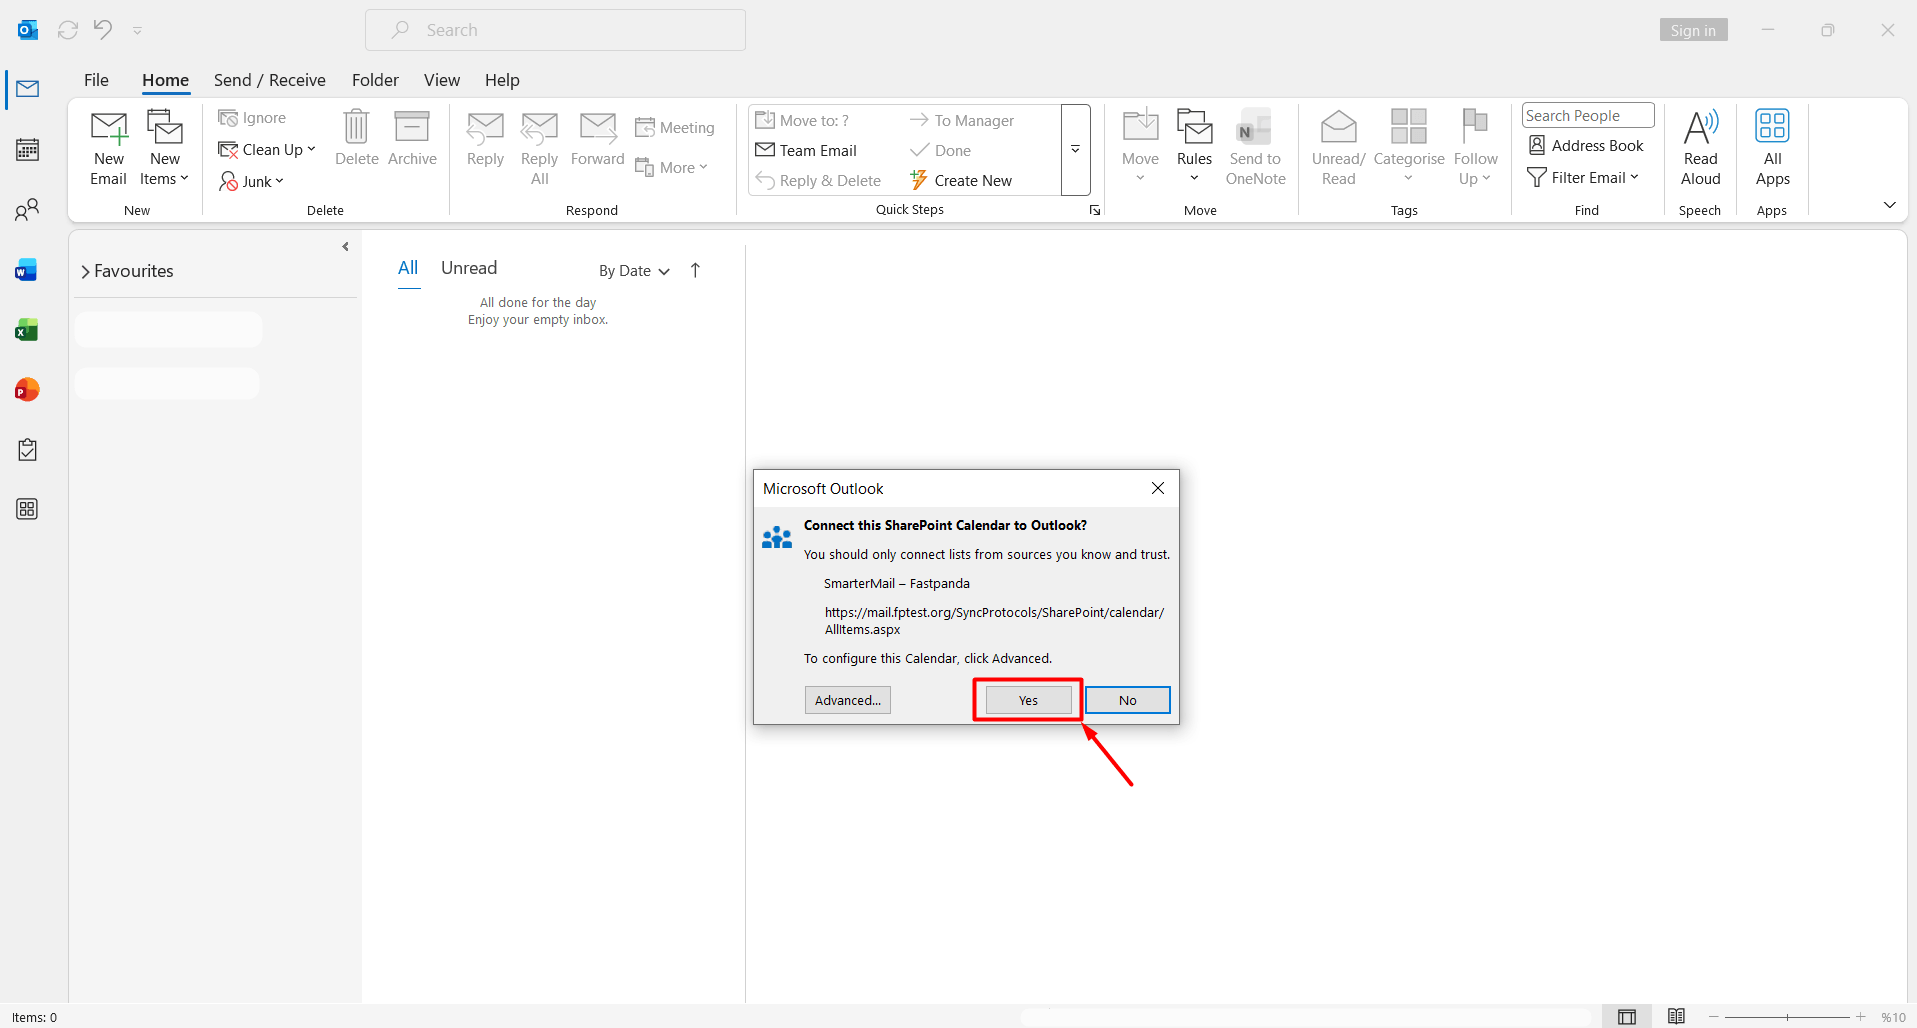Reverse sort order with the arrow
Image resolution: width=1917 pixels, height=1028 pixels.
[695, 270]
